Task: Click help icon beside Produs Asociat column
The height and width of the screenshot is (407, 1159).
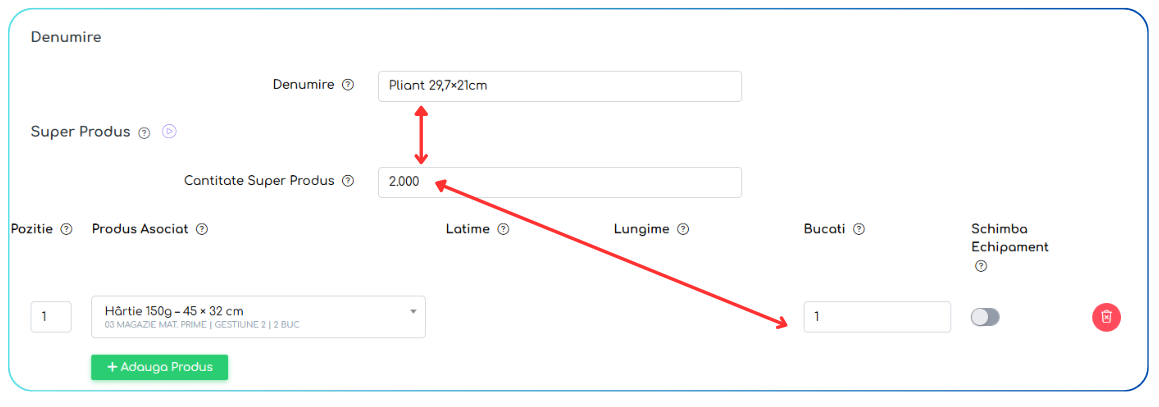Action: point(202,229)
